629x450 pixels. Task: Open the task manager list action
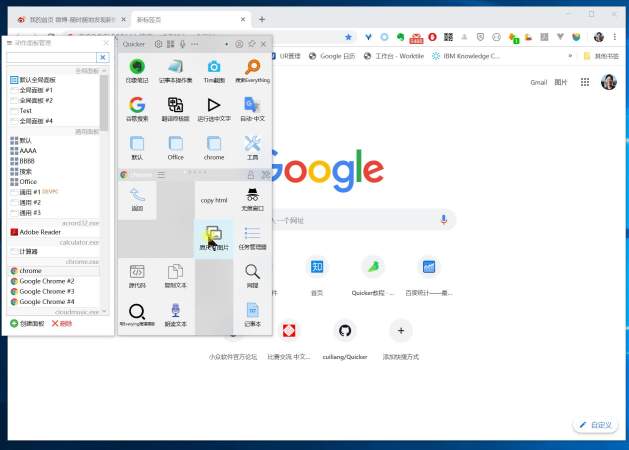coord(252,238)
